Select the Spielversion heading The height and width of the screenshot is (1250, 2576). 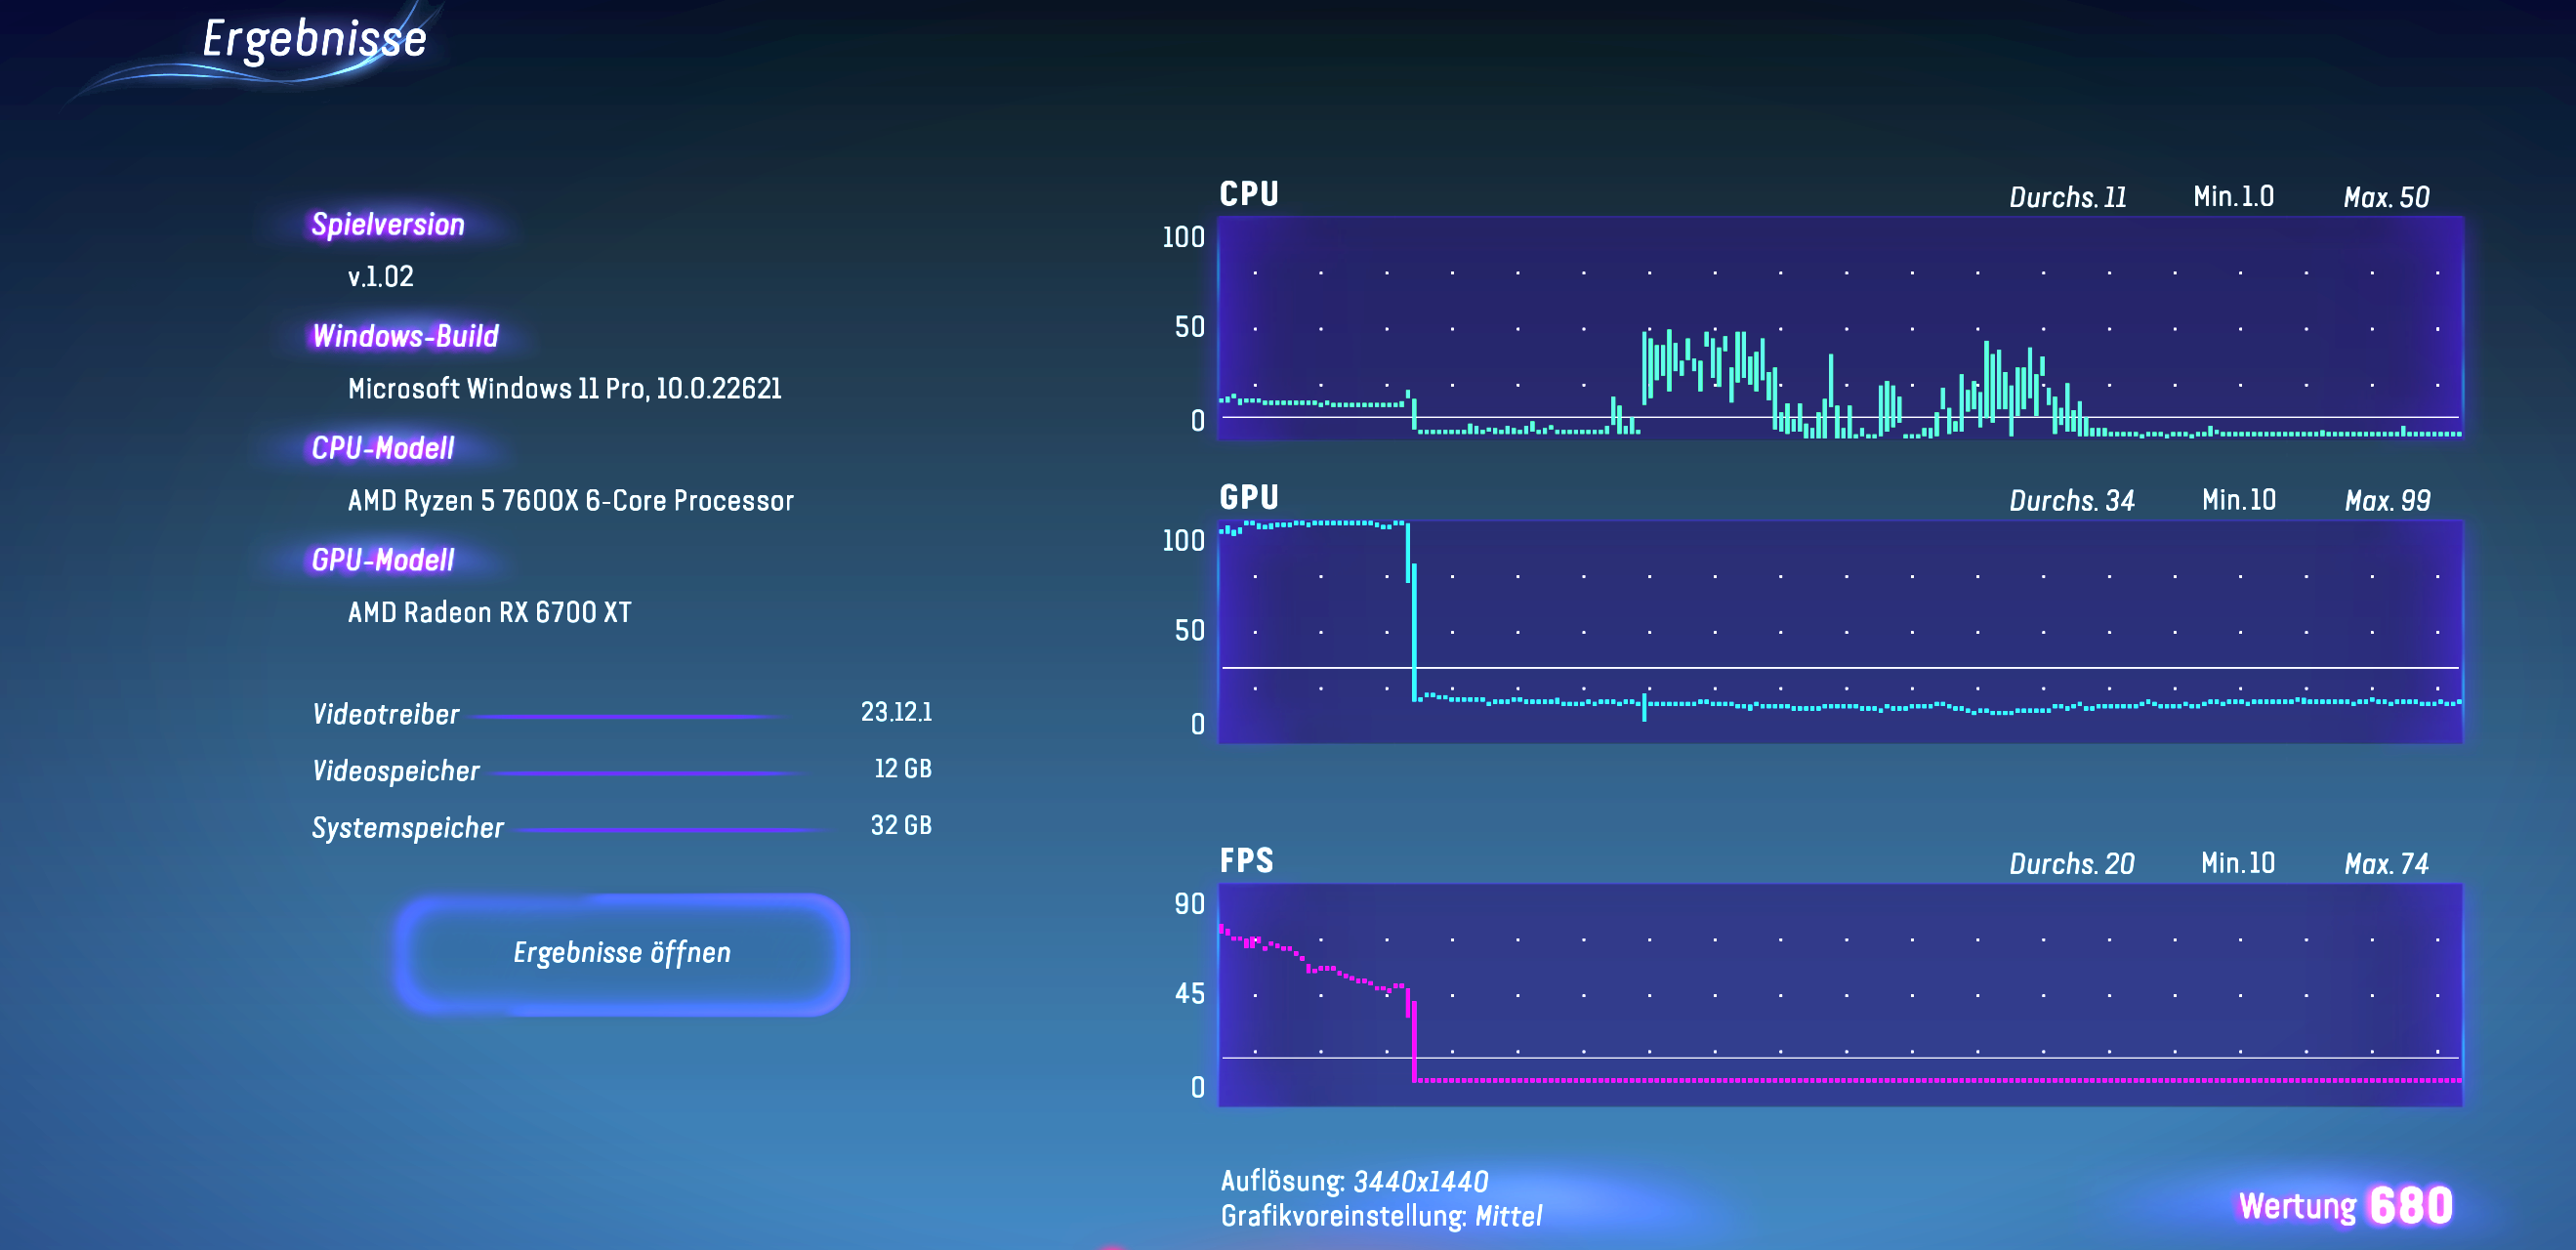[x=387, y=224]
